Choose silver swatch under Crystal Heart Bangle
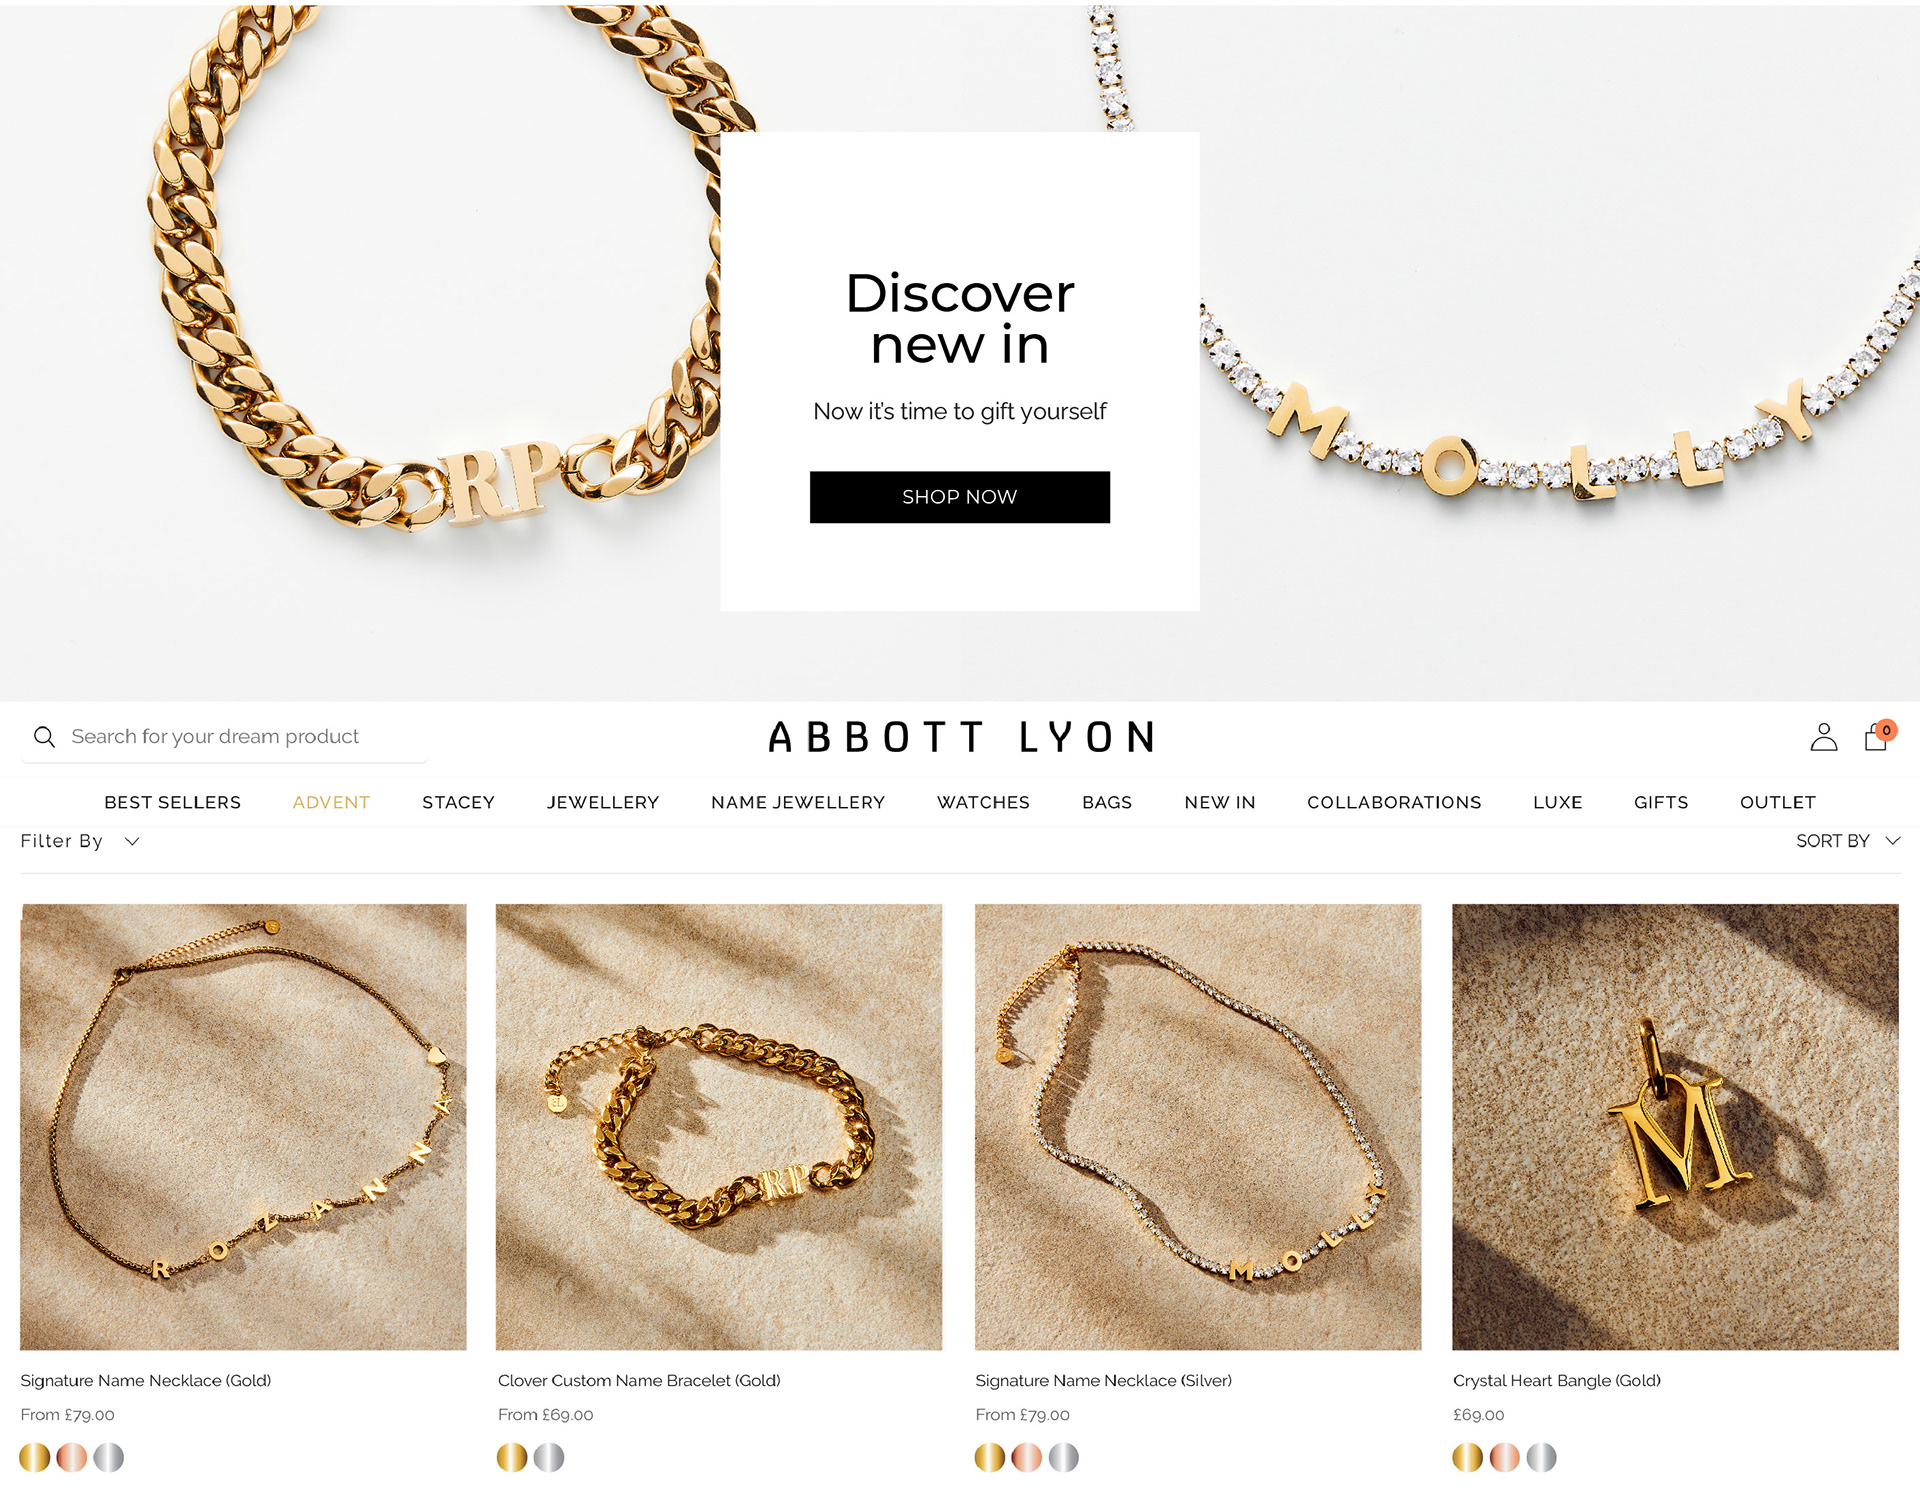Viewport: 1920px width, 1497px height. point(1541,1457)
